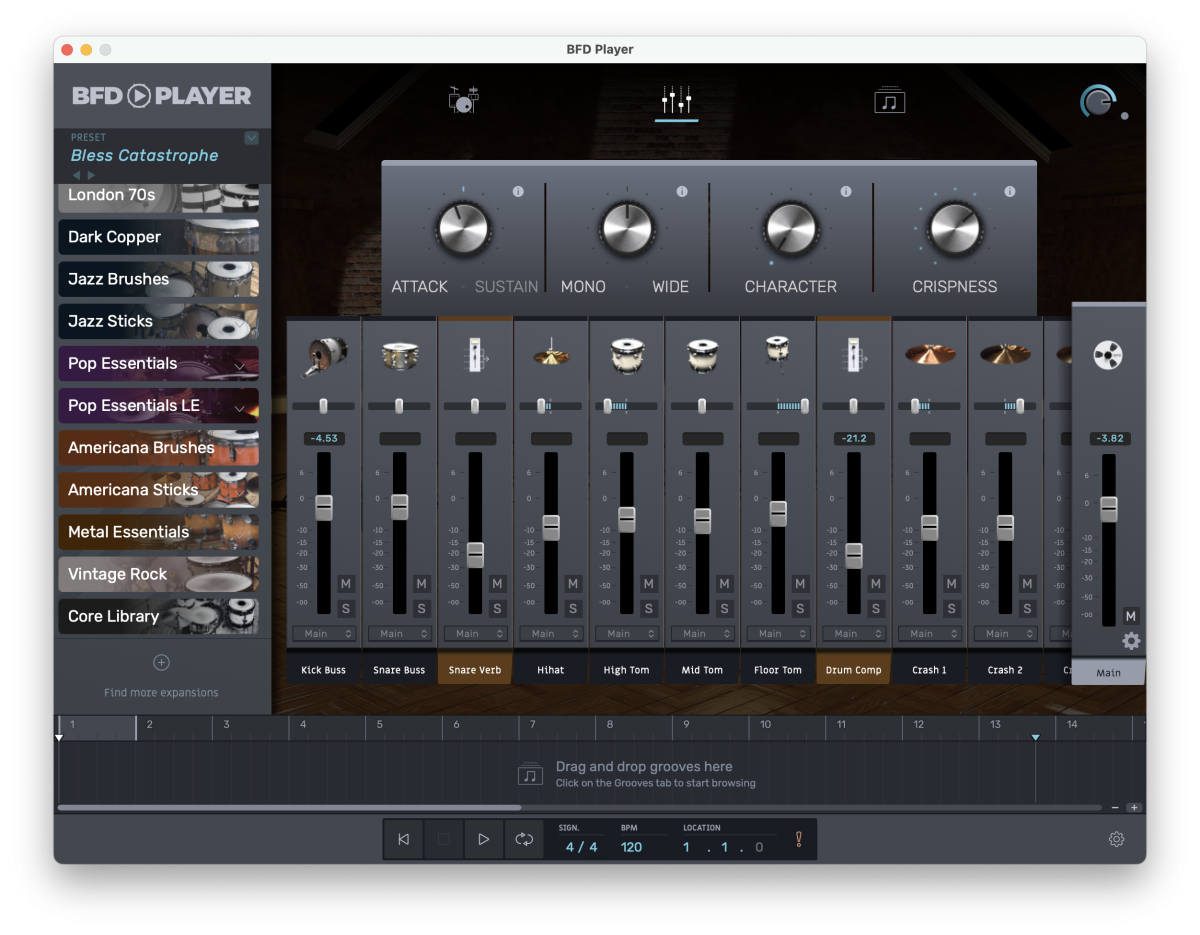The width and height of the screenshot is (1200, 935).
Task: Click the Snare Buss pan slider handle
Action: point(399,406)
